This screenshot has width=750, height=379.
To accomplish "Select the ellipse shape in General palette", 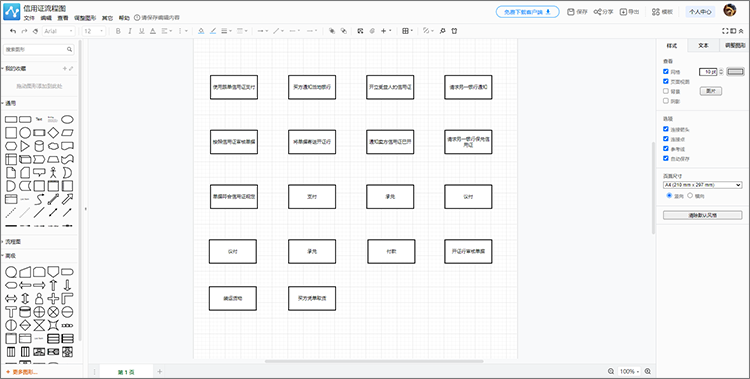I will 67,119.
